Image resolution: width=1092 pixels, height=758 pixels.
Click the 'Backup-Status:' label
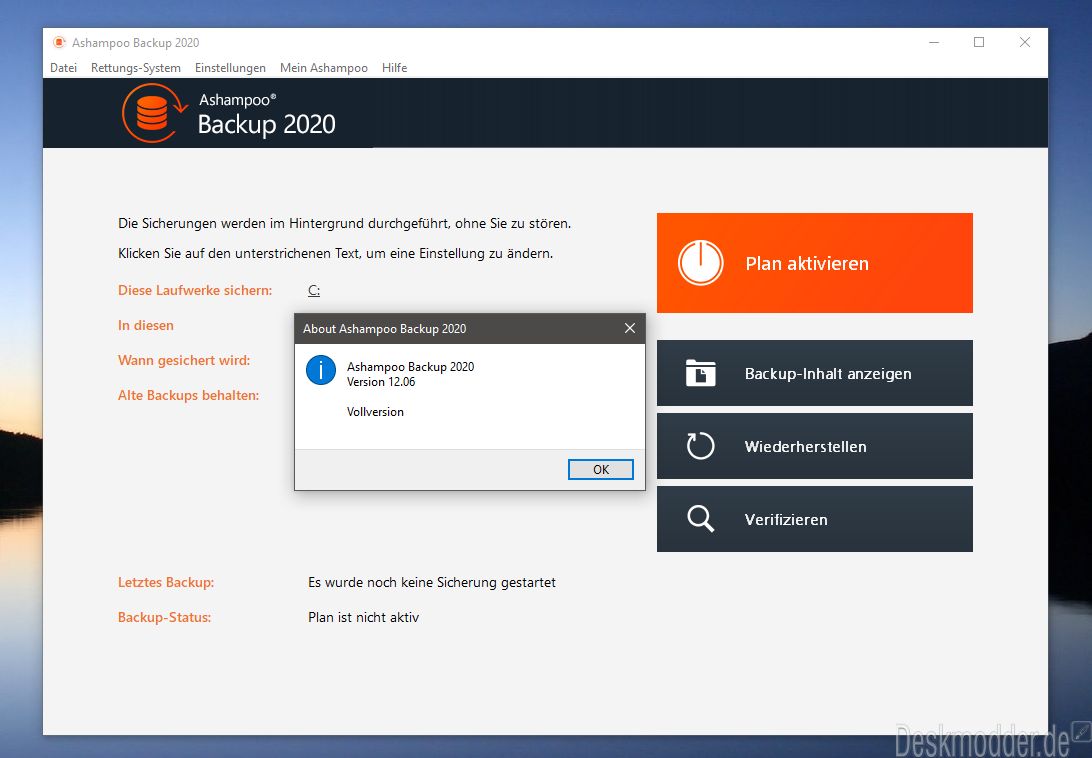coord(164,617)
